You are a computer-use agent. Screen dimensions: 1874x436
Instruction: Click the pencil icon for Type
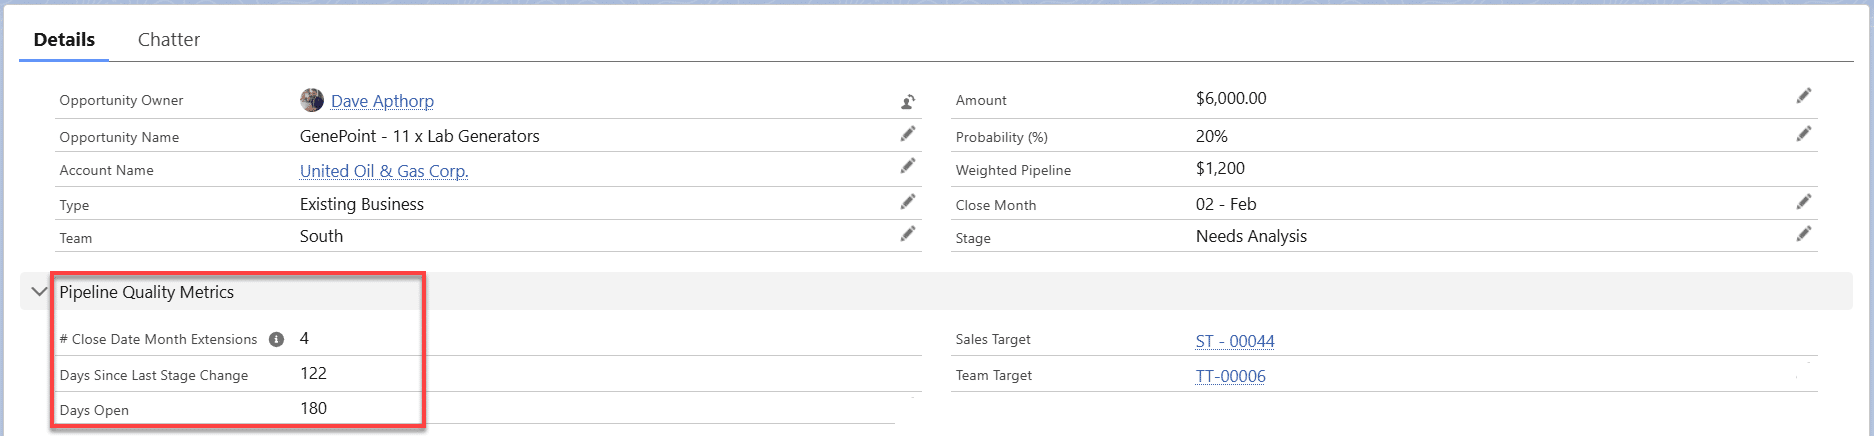click(x=908, y=202)
